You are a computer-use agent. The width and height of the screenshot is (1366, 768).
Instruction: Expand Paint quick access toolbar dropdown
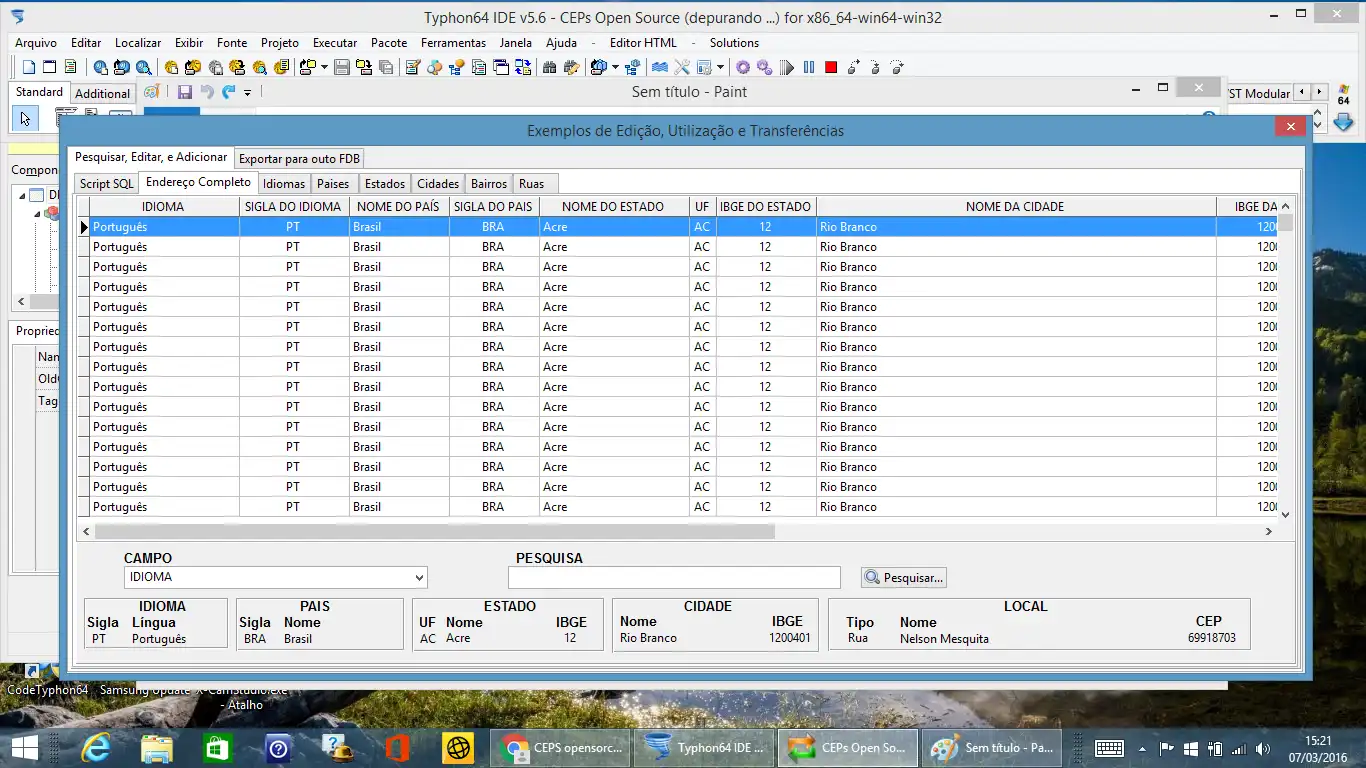(248, 93)
